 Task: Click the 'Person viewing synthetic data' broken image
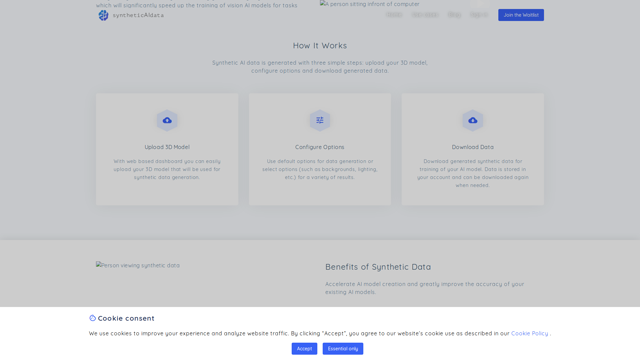138,265
